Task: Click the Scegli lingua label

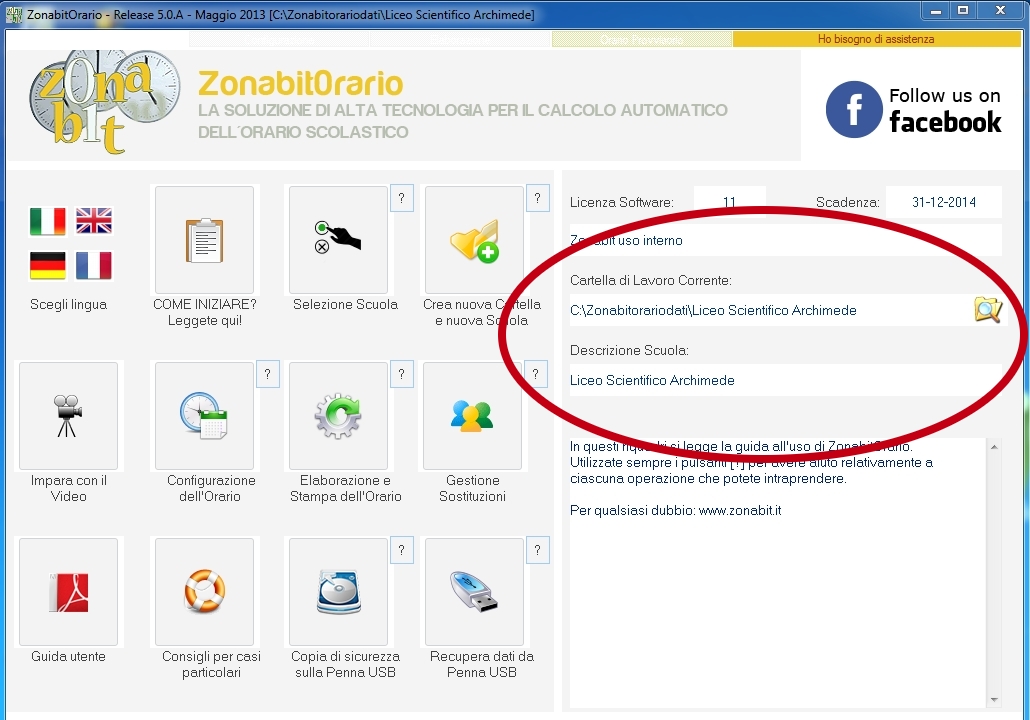Action: point(68,304)
